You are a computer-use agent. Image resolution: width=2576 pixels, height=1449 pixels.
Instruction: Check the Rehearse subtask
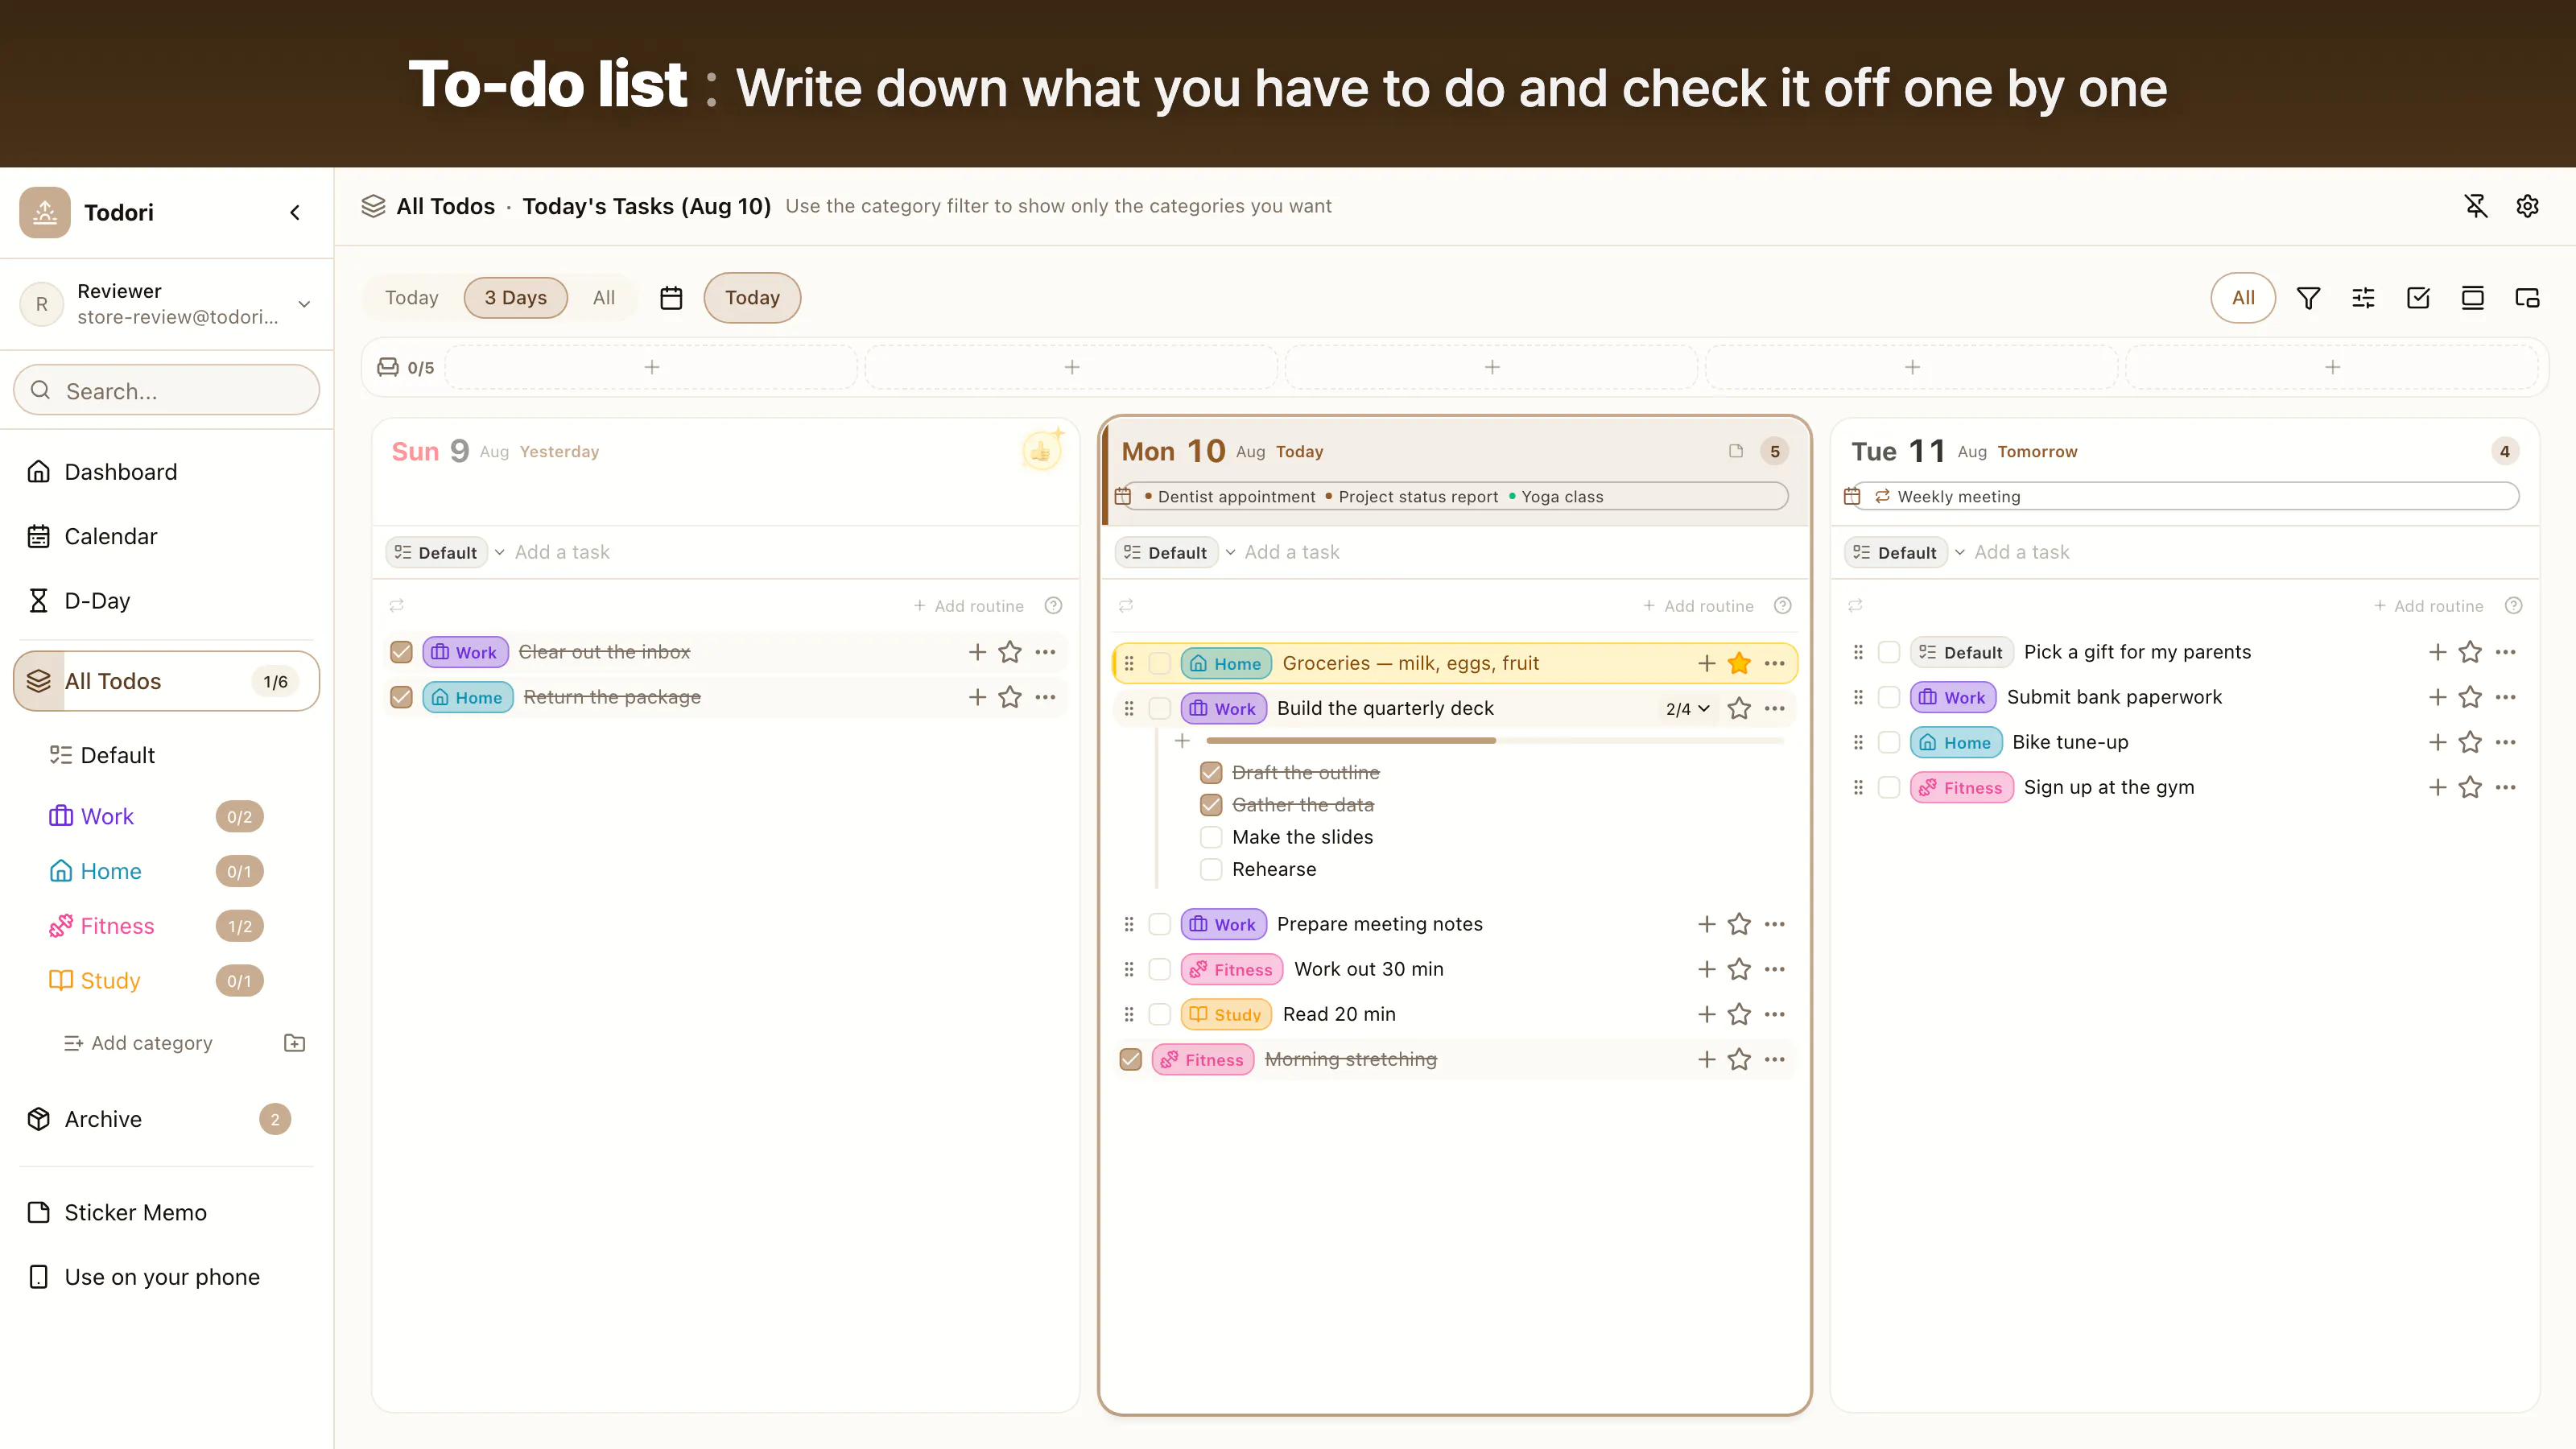[1211, 869]
